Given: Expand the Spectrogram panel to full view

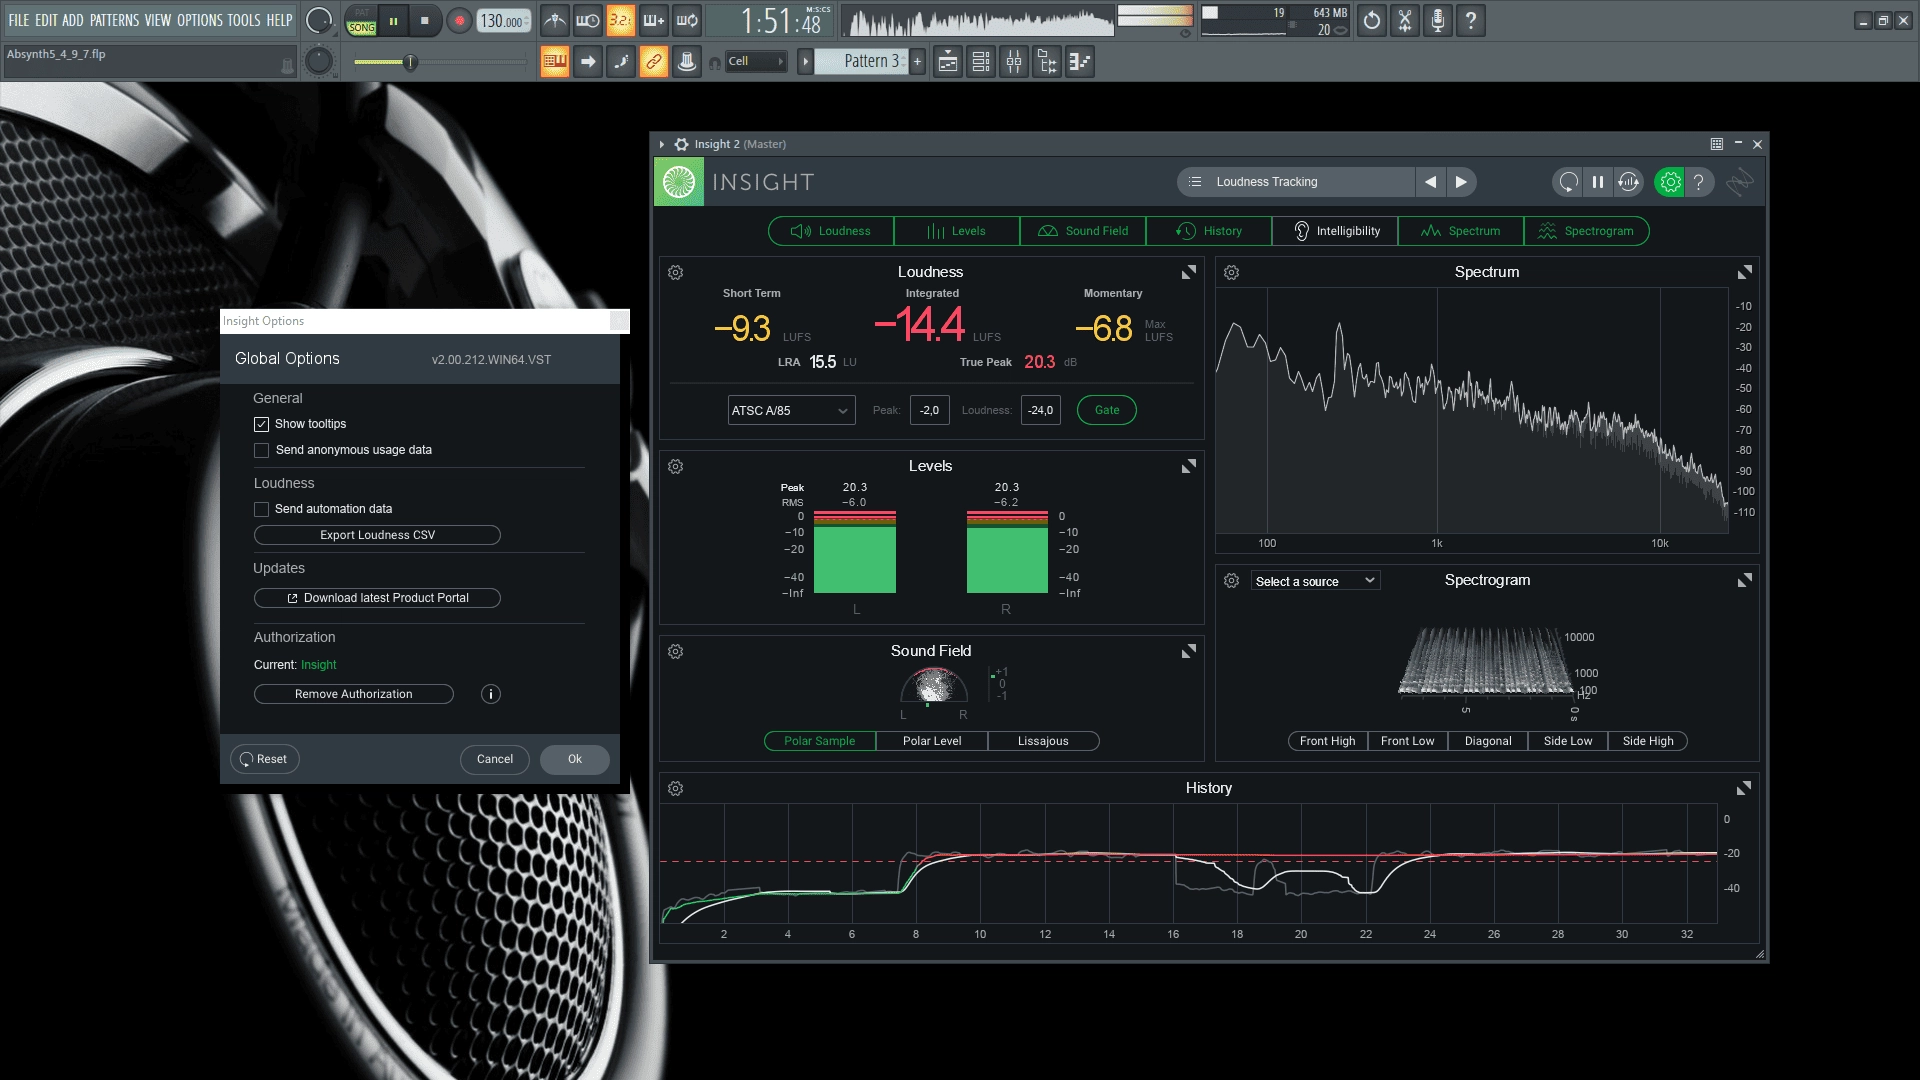Looking at the screenshot, I should [x=1745, y=581].
